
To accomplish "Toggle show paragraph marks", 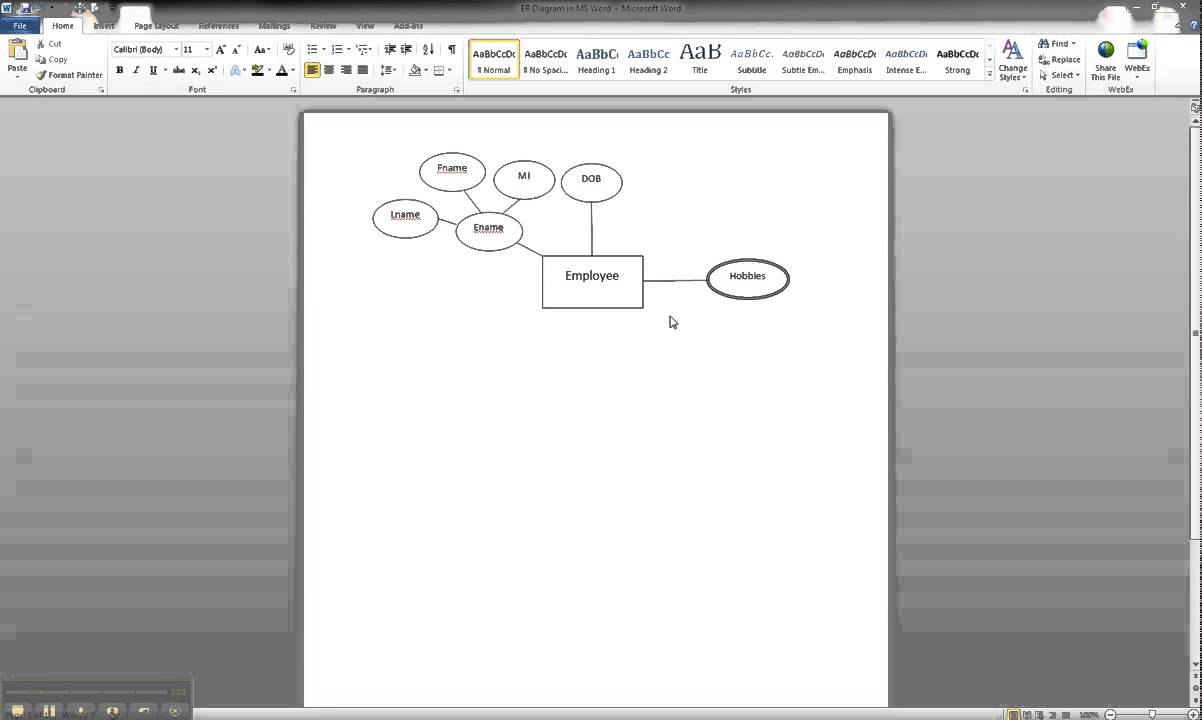I will pyautogui.click(x=451, y=49).
